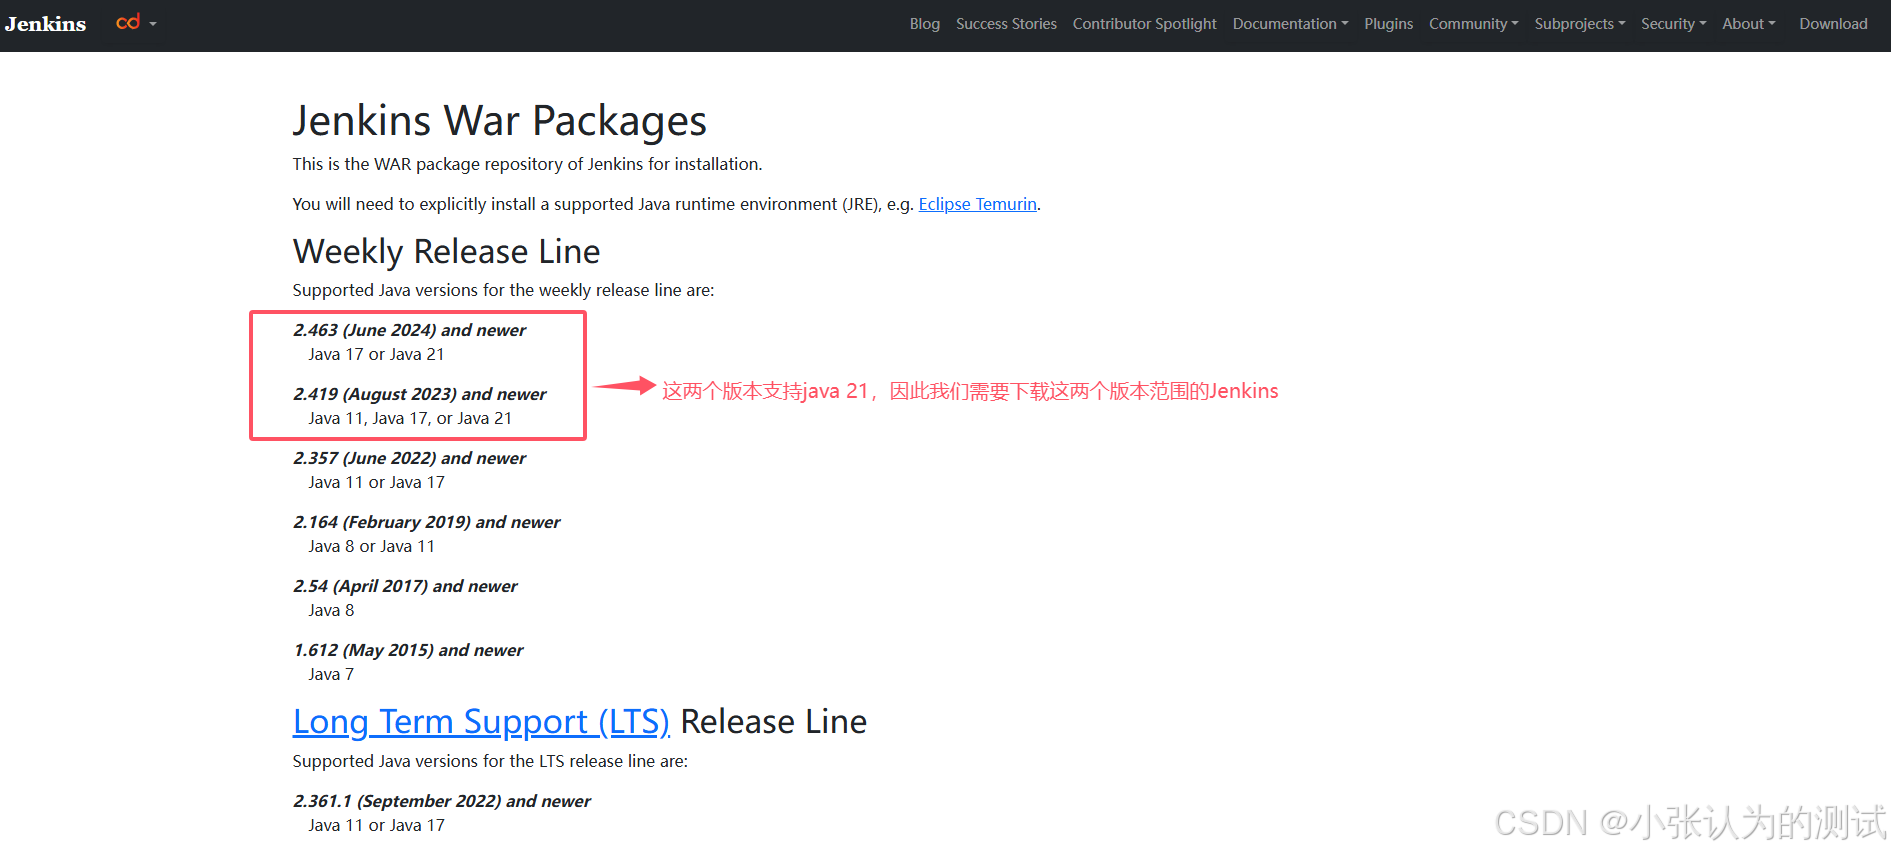This screenshot has width=1891, height=855.
Task: Expand the Documentation dropdown
Action: (1290, 24)
